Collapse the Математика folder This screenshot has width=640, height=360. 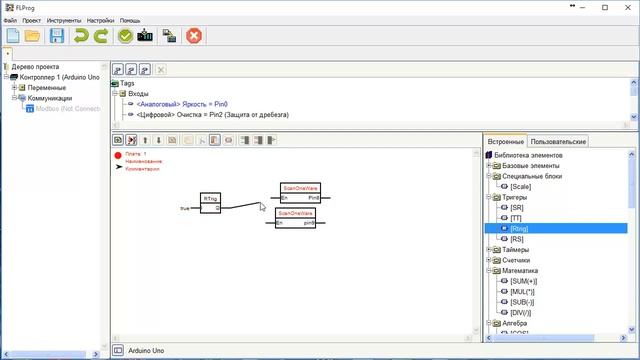click(x=489, y=270)
